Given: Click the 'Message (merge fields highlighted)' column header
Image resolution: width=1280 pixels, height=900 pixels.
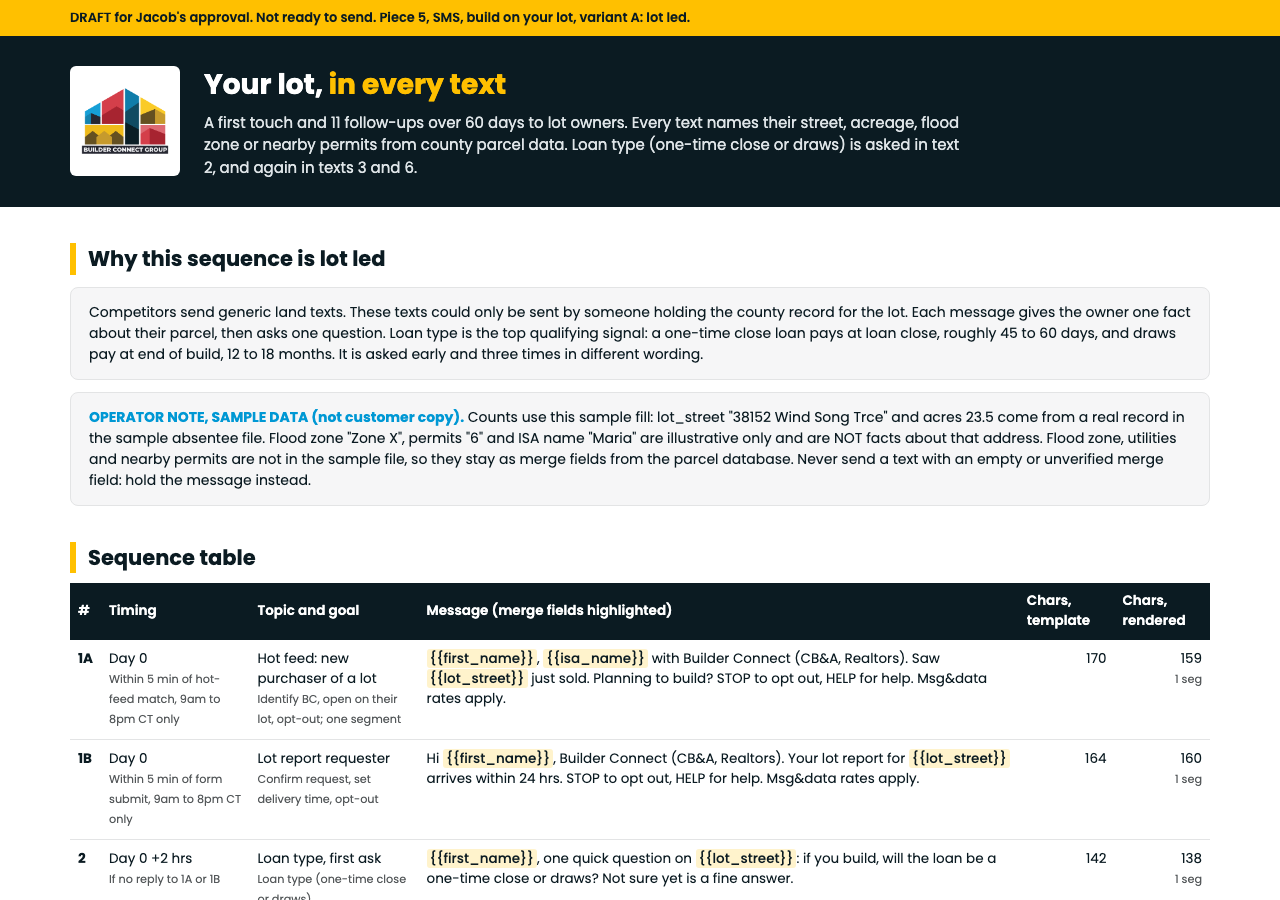Looking at the screenshot, I should pyautogui.click(x=549, y=610).
